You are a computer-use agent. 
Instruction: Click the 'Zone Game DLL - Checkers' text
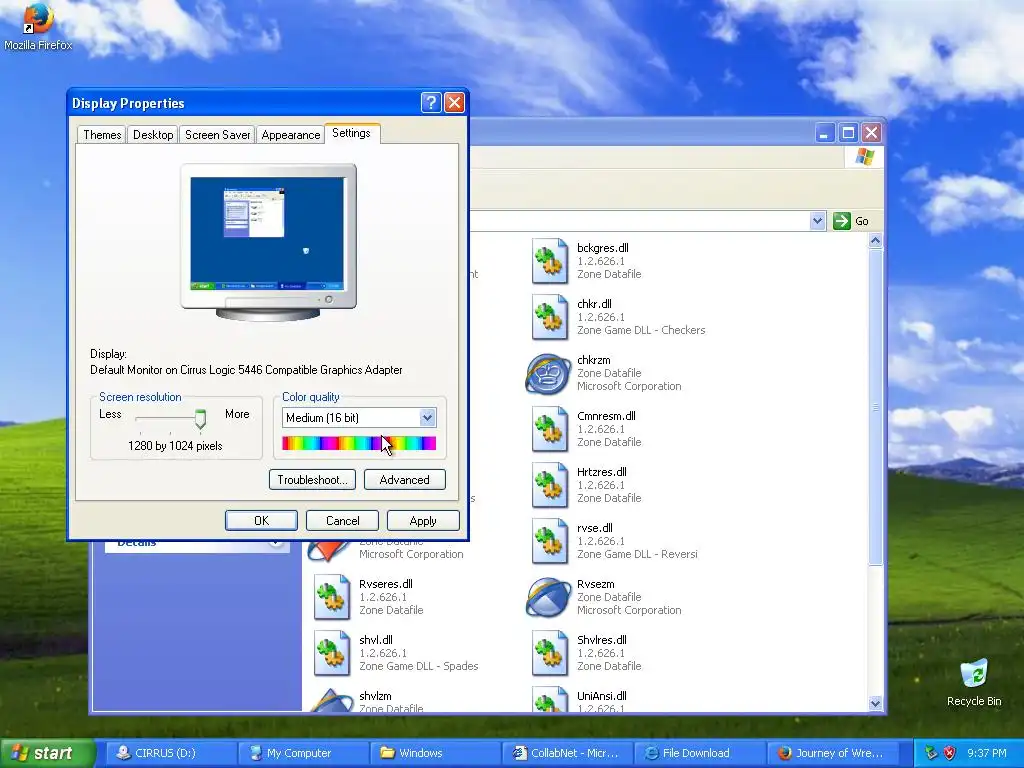641,330
